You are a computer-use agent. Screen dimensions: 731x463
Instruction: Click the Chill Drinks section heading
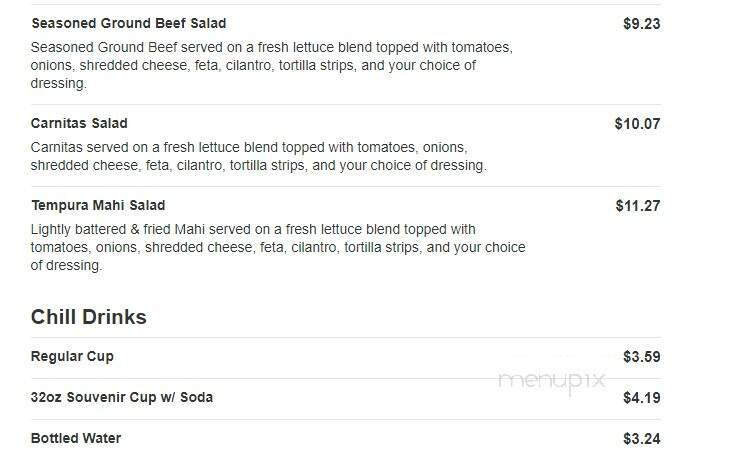[x=88, y=317]
